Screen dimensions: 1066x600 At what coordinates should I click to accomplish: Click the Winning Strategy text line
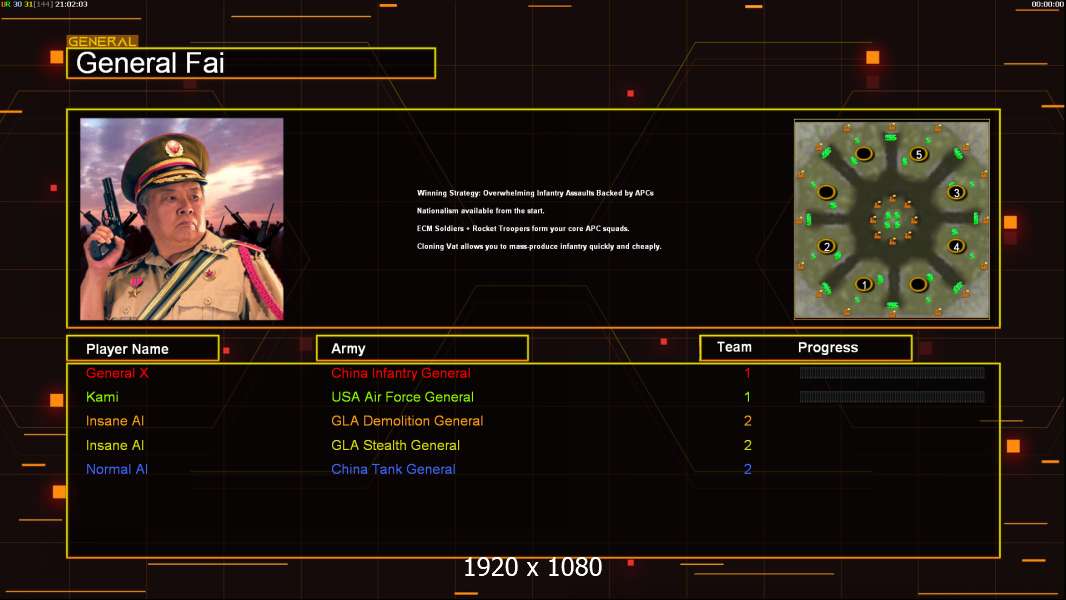[535, 193]
